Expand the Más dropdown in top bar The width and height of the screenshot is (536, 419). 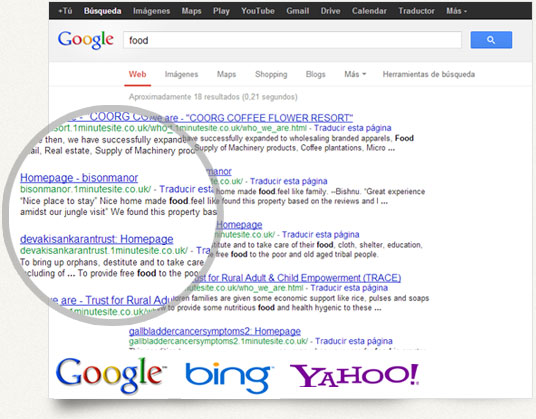click(x=456, y=11)
